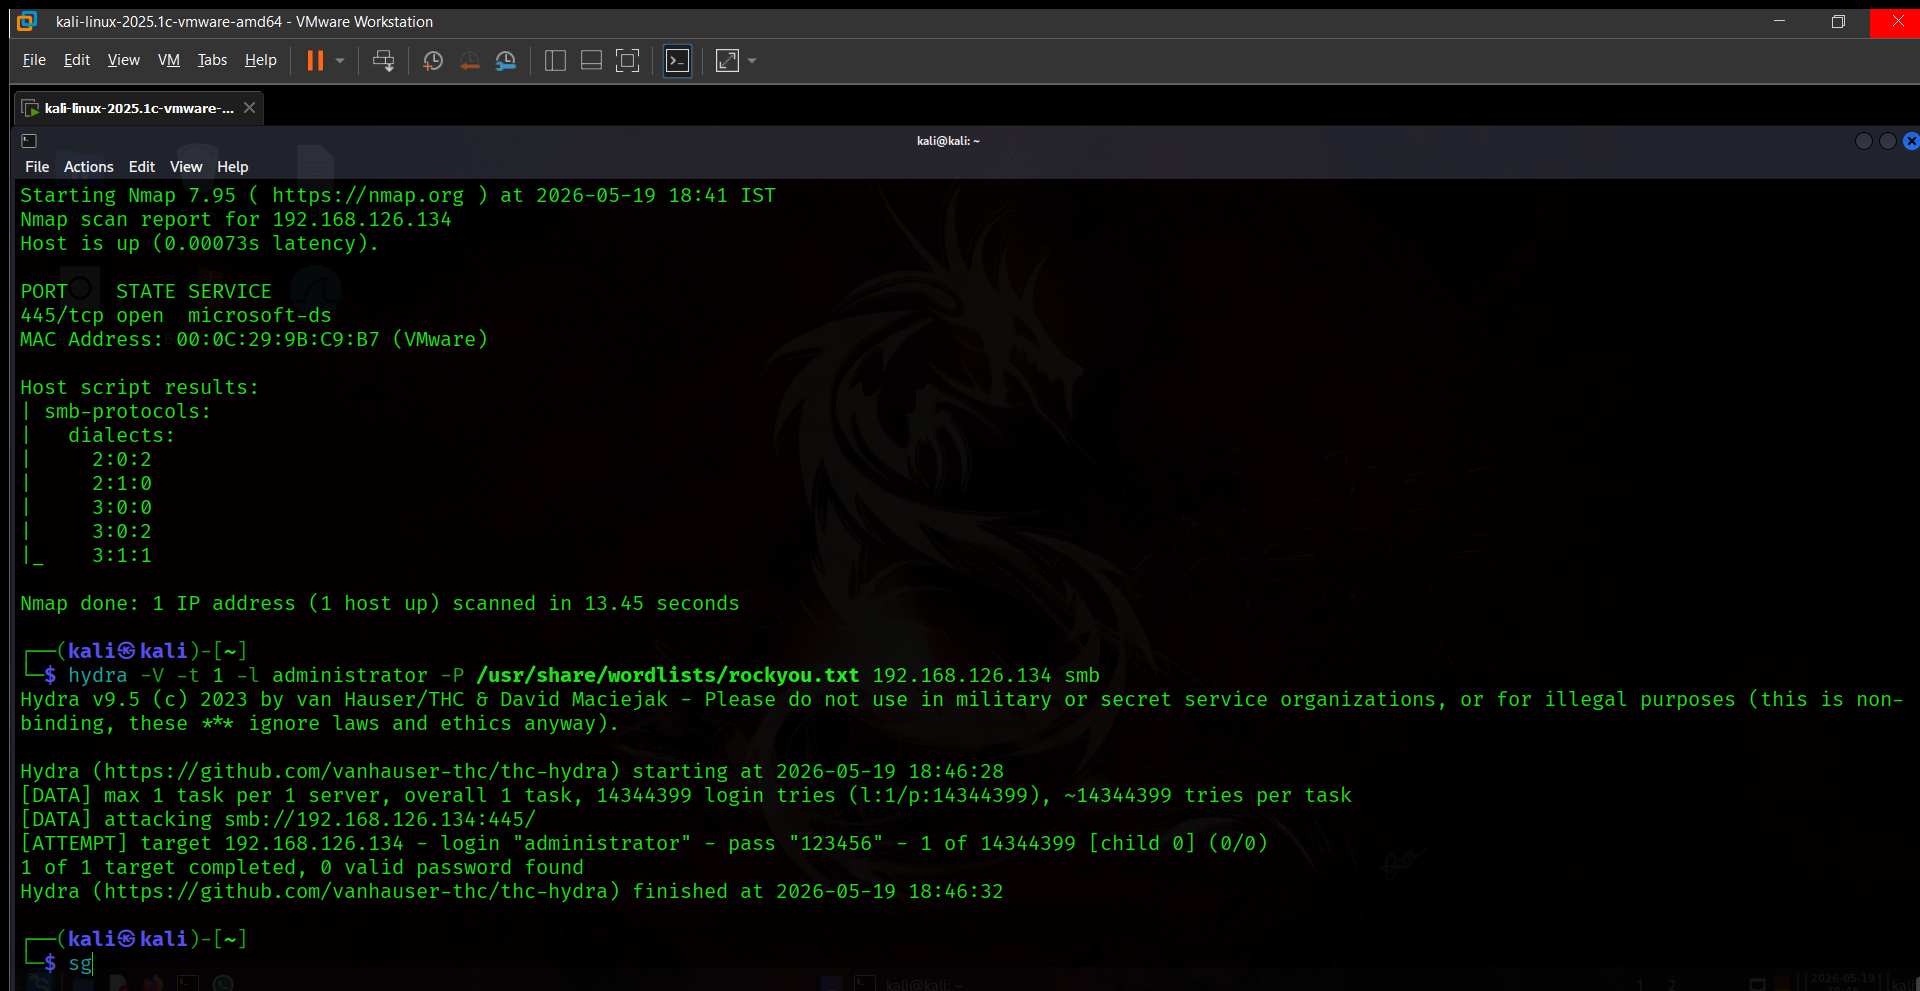The height and width of the screenshot is (991, 1920).
Task: Open VMware File menu
Action: 34,60
